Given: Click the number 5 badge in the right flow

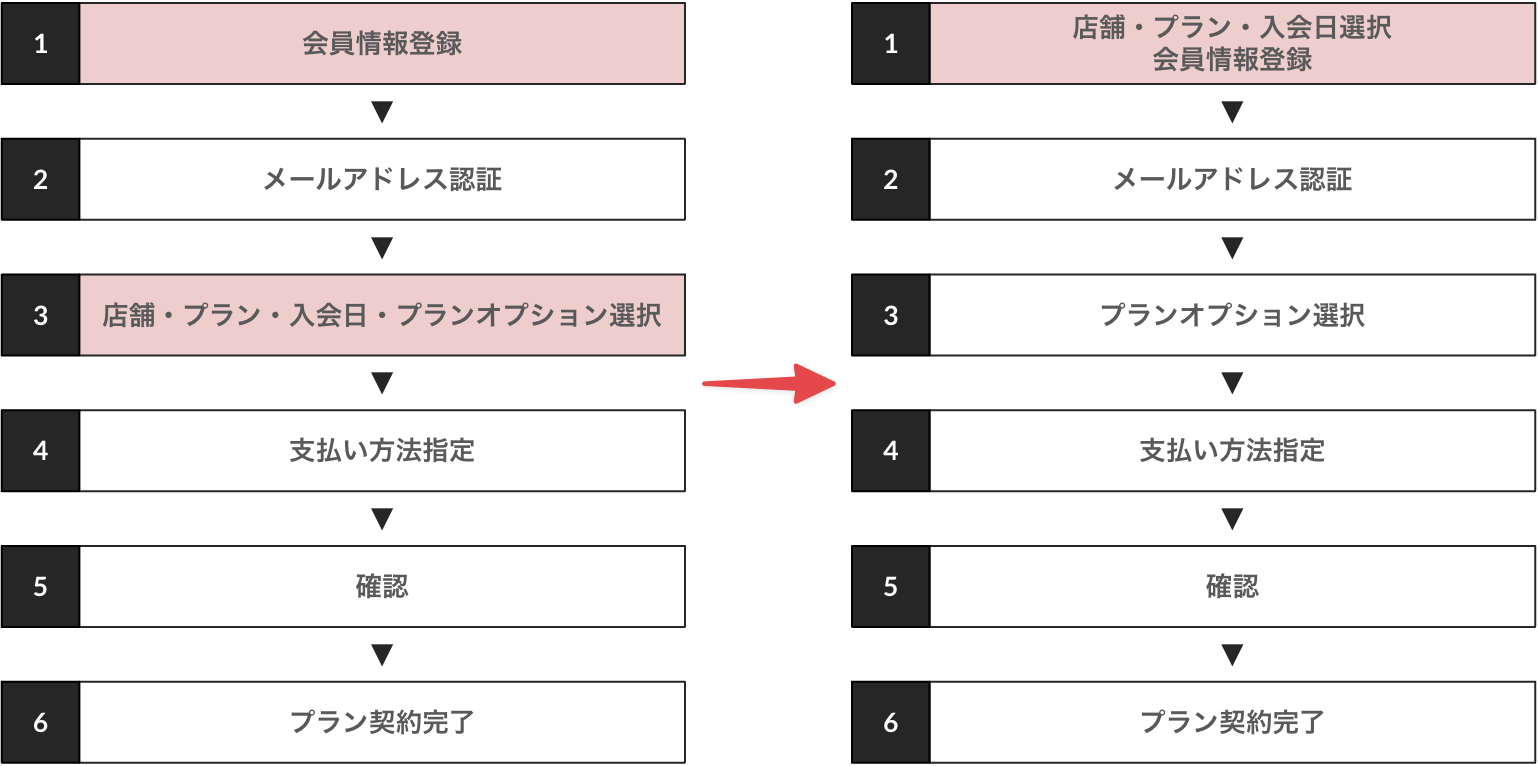Looking at the screenshot, I should pos(891,586).
